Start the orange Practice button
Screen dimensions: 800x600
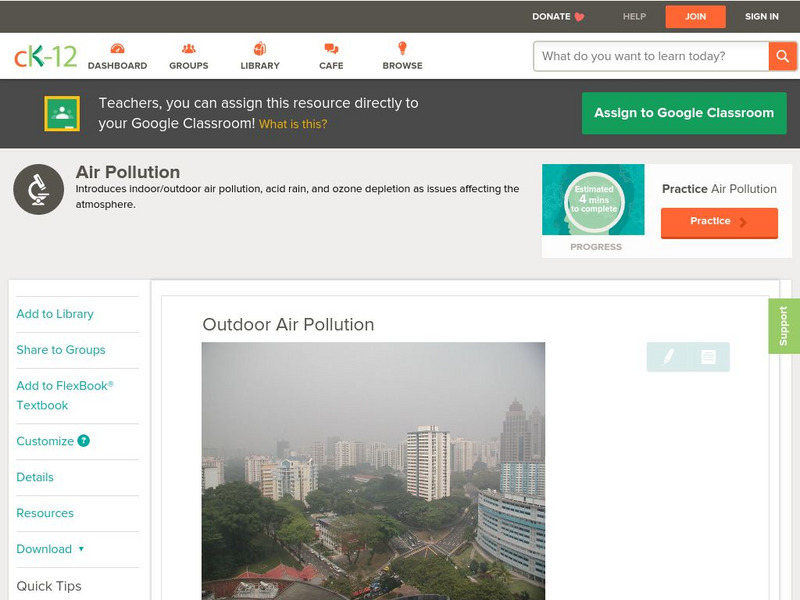point(718,222)
